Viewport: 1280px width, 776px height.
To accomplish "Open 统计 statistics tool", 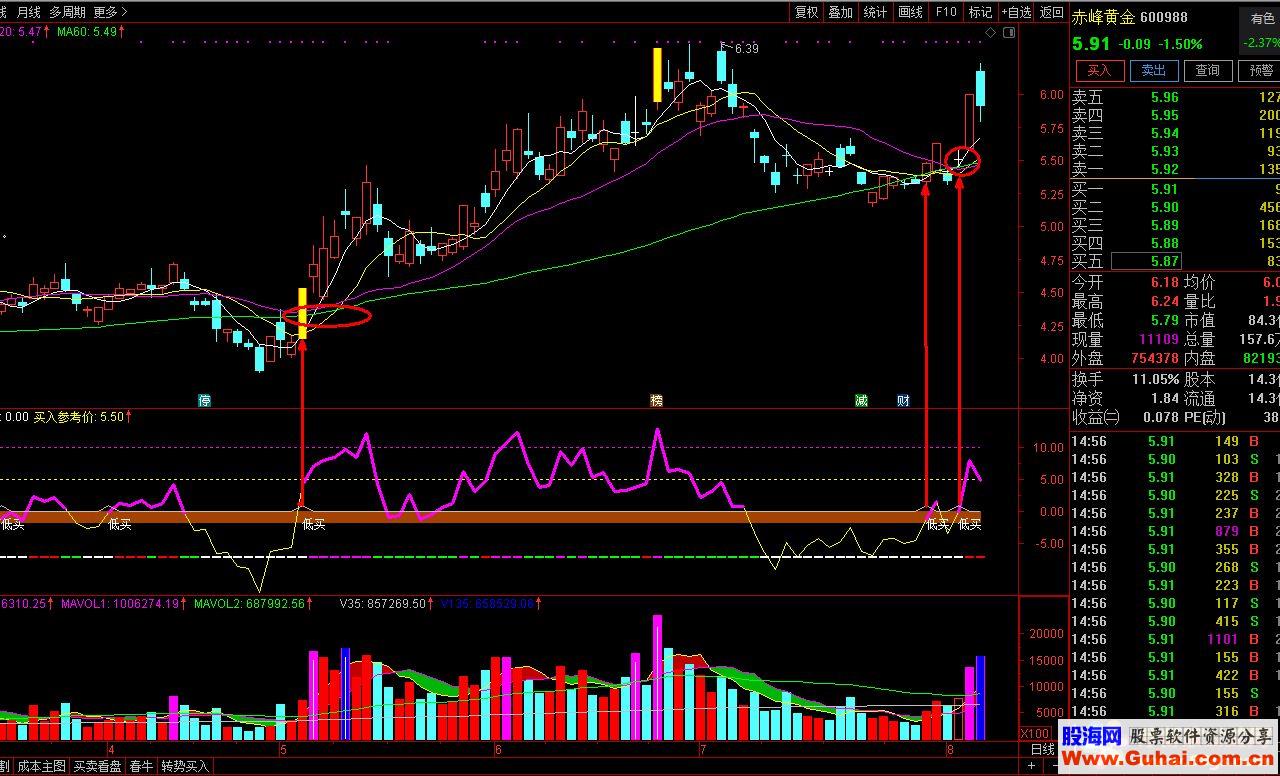I will [x=875, y=12].
